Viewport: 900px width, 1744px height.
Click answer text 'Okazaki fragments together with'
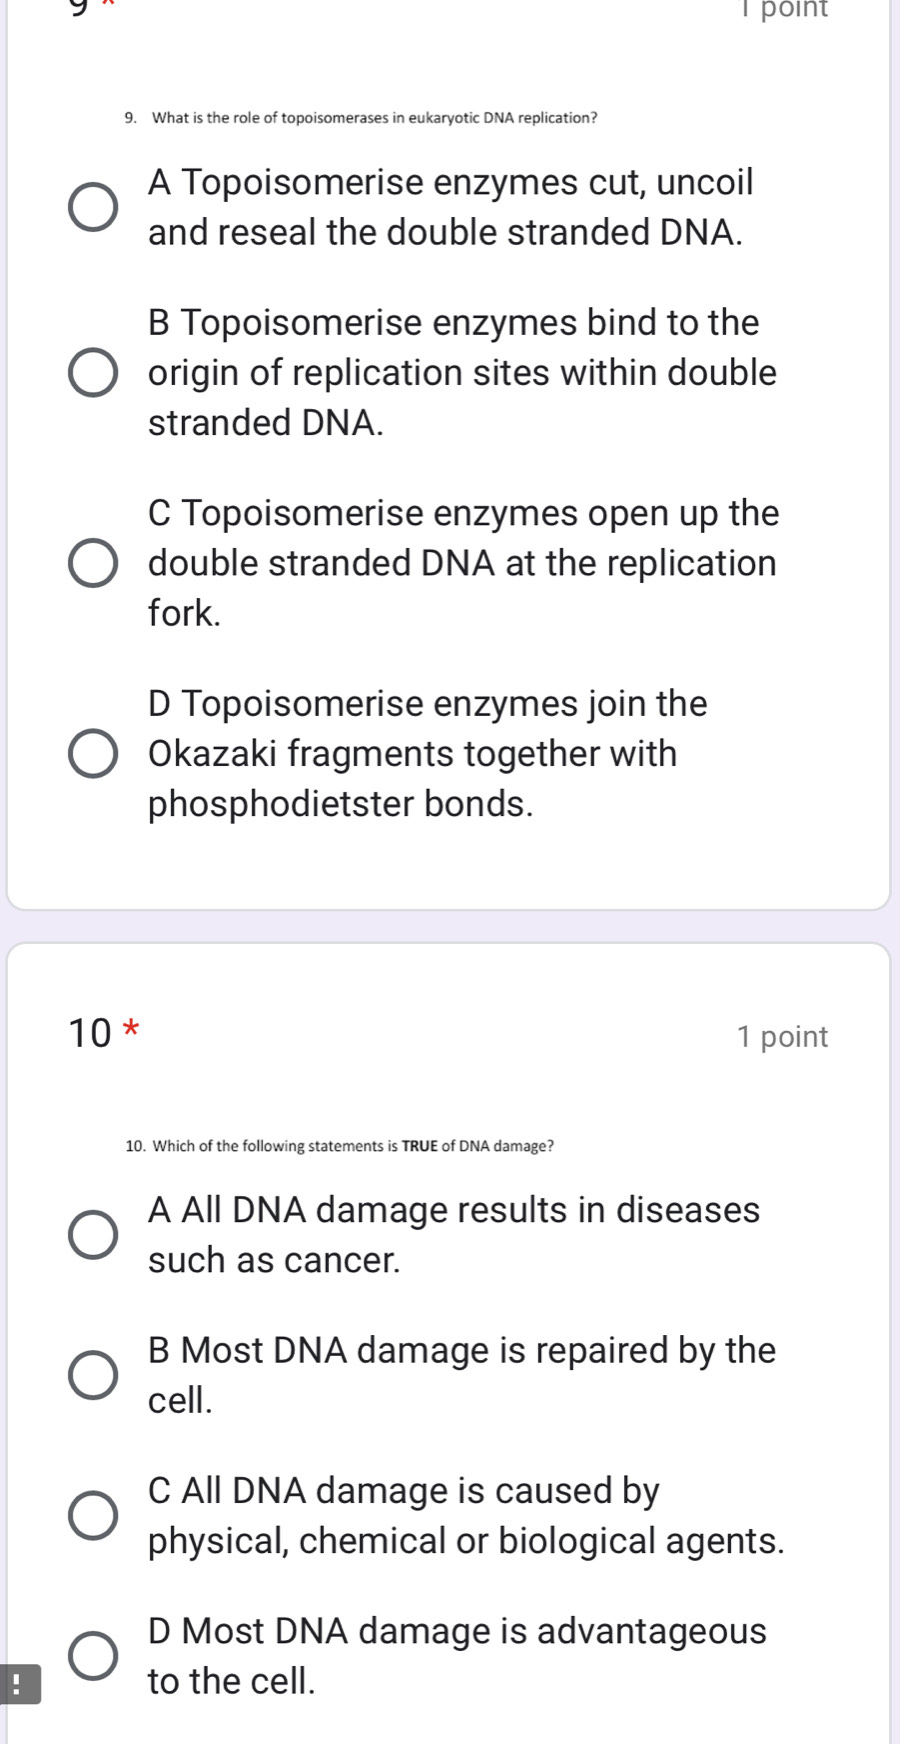[412, 753]
